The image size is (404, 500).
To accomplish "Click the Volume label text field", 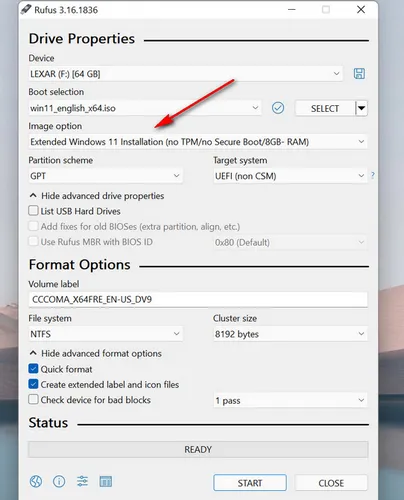I will (x=198, y=299).
